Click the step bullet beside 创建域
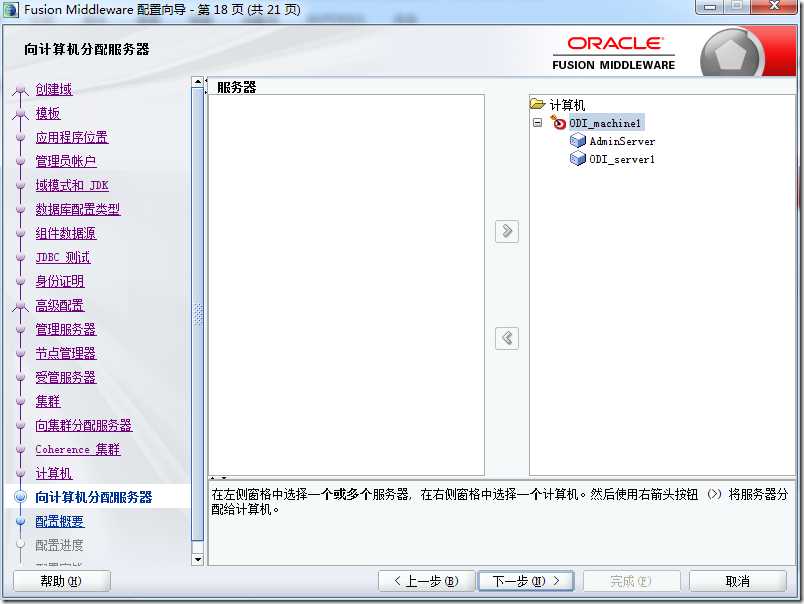 [21, 90]
